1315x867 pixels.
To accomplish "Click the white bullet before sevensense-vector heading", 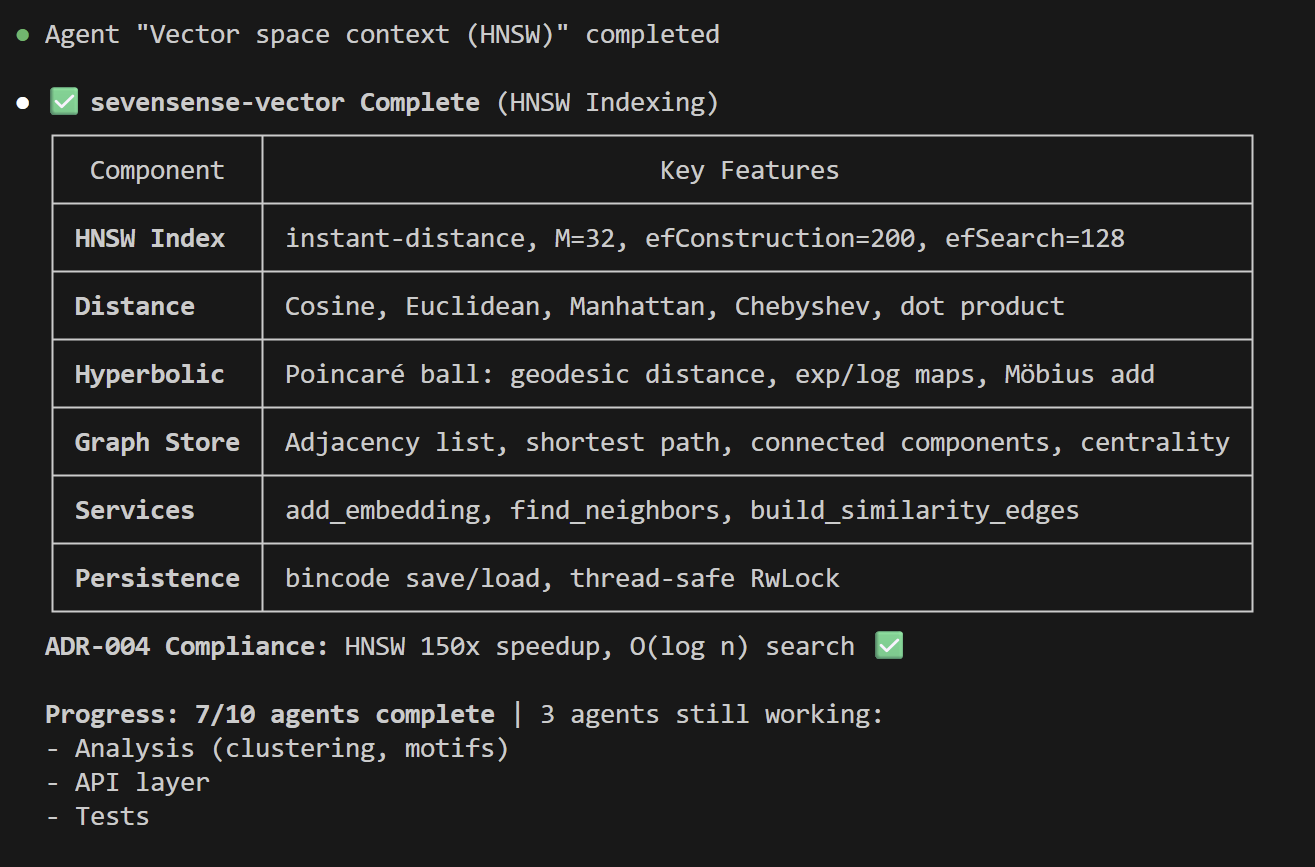I will [x=22, y=103].
